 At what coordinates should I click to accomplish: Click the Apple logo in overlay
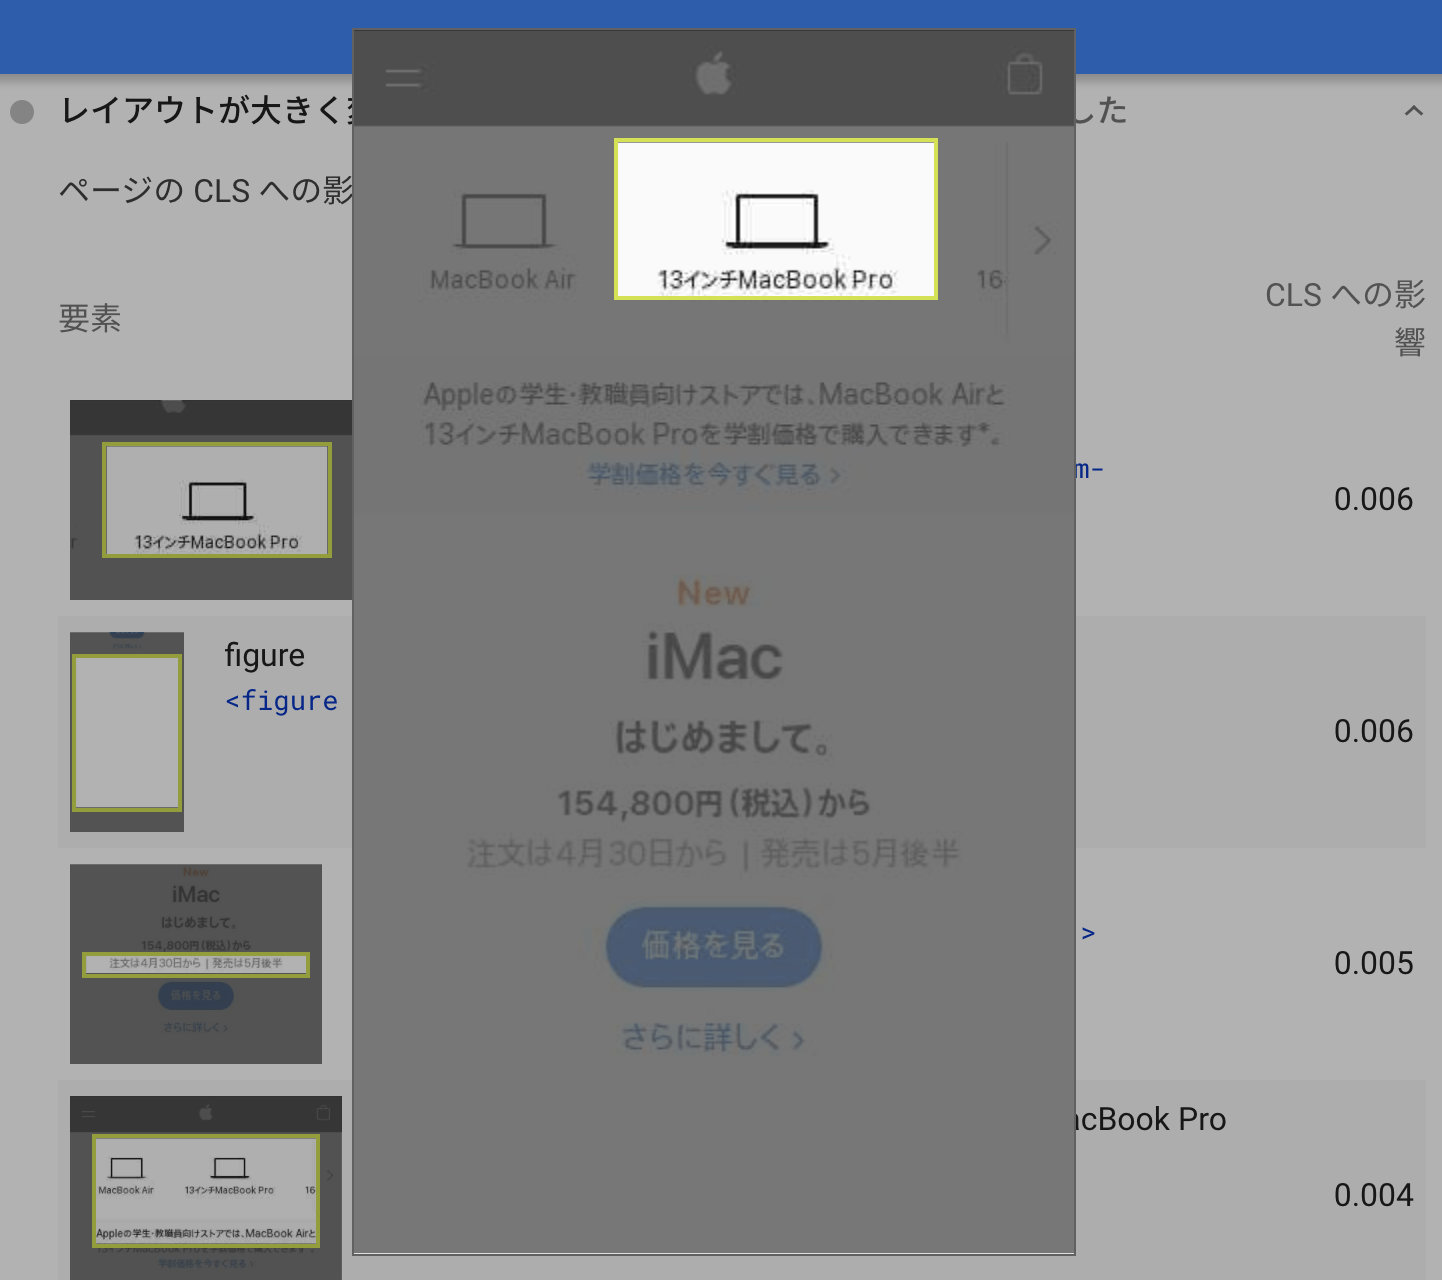(714, 74)
